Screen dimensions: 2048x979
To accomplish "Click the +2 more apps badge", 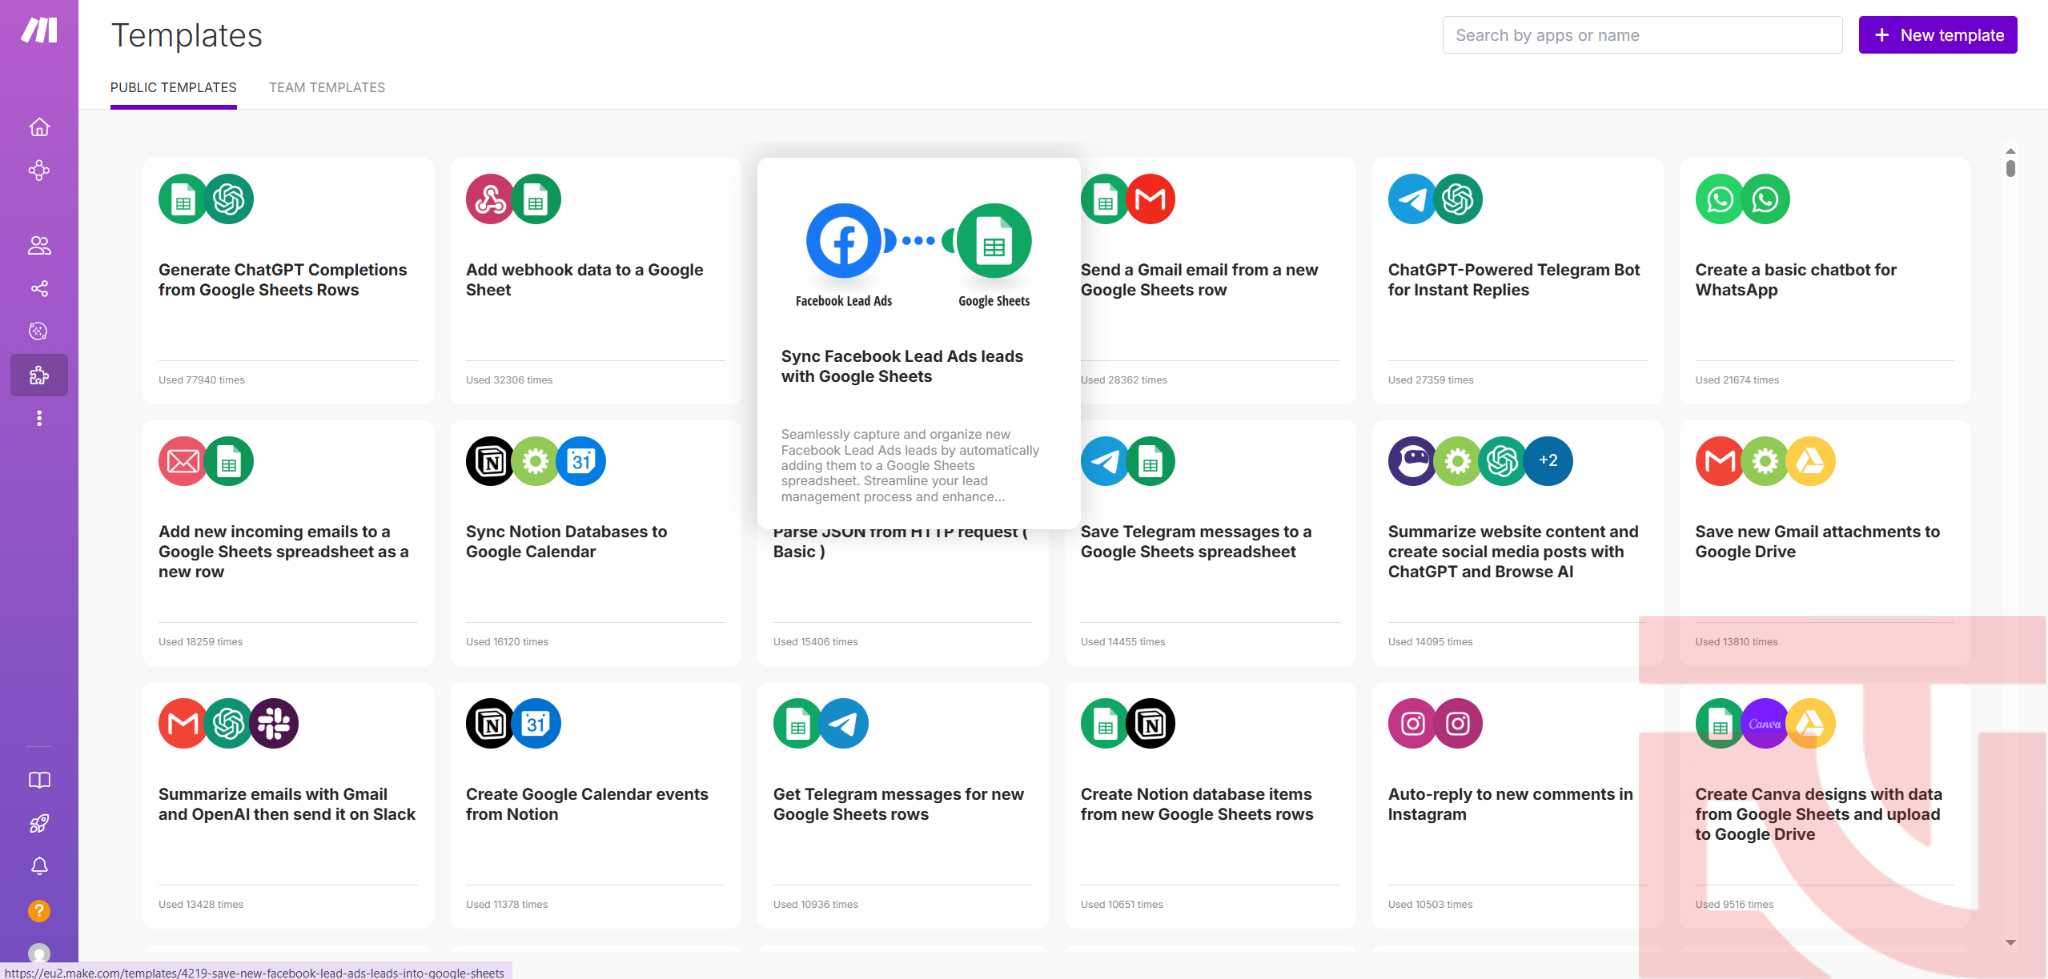I will tap(1548, 461).
